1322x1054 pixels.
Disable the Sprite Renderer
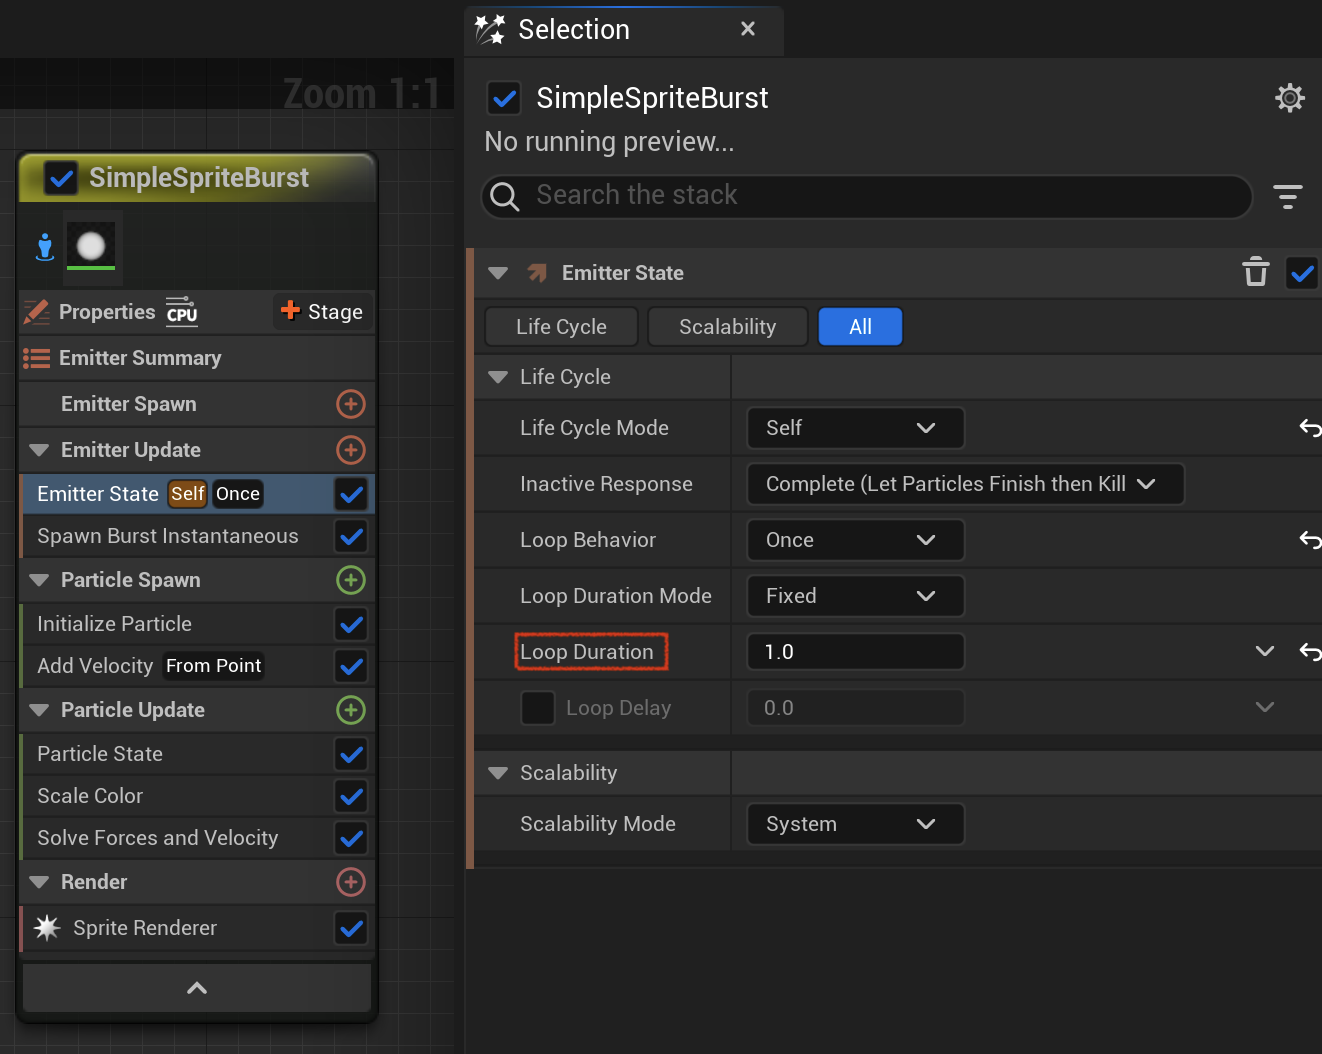(x=351, y=928)
